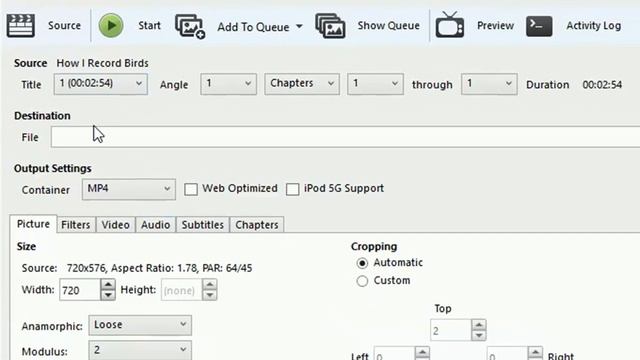This screenshot has width=640, height=360.
Task: Increase Top crop with up arrow
Action: coord(479,325)
